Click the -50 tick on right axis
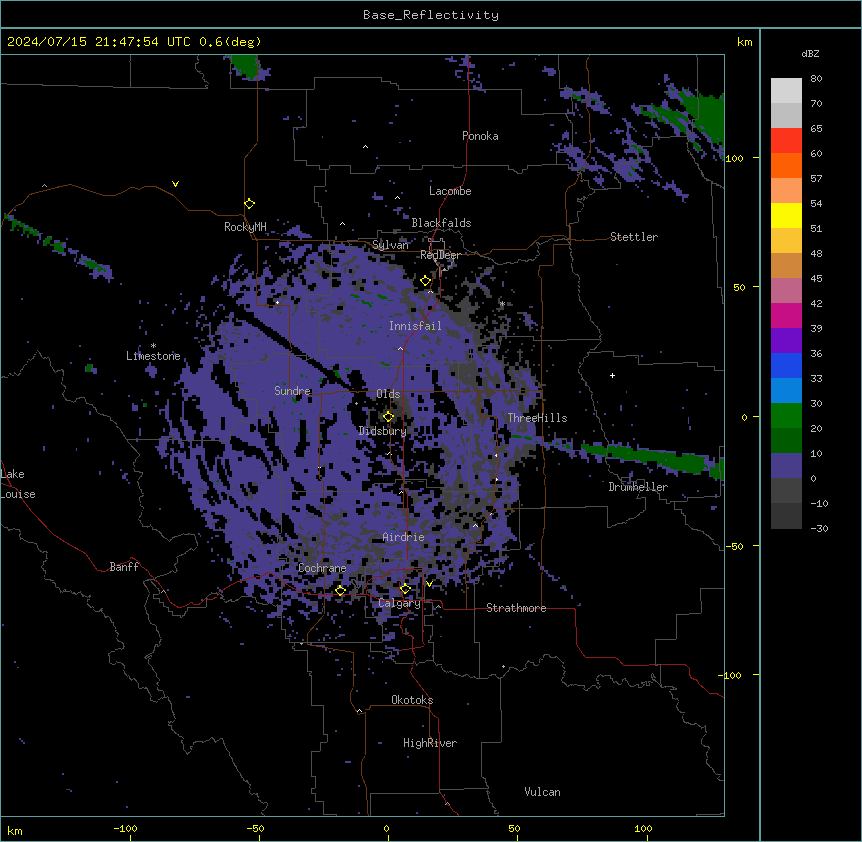862x842 pixels. click(x=734, y=546)
